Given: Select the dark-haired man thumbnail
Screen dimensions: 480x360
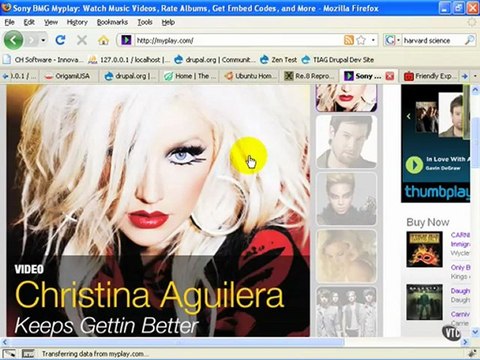Looking at the screenshot, I should (x=346, y=142).
